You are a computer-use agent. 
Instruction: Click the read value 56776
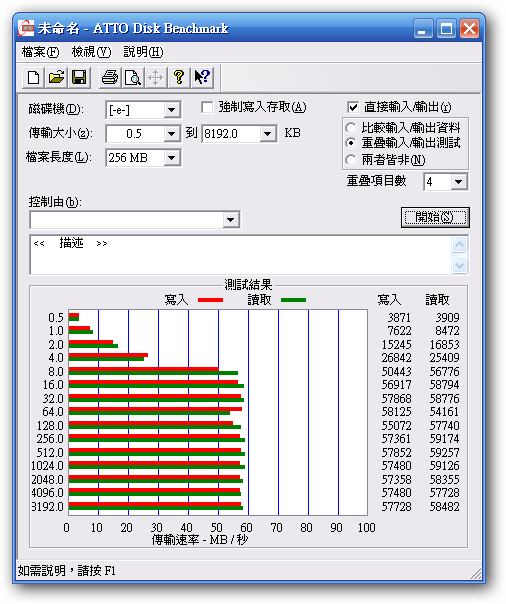click(445, 372)
